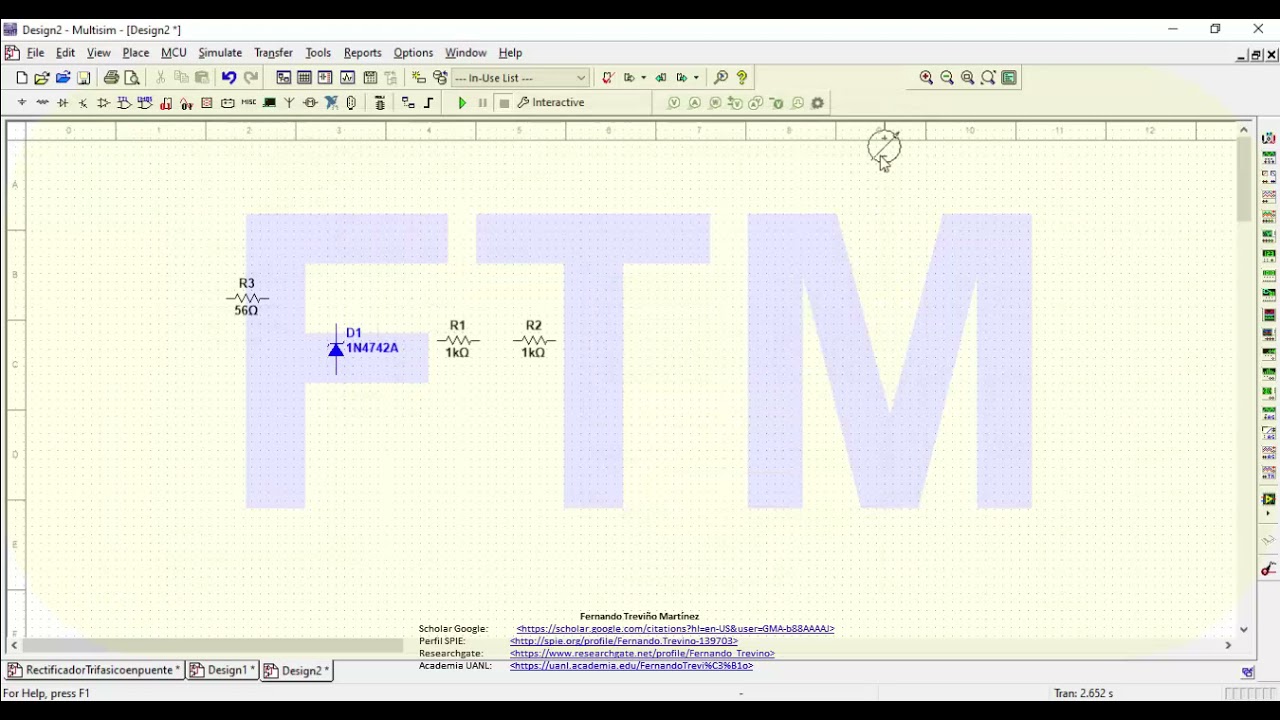Open the uanl.academia.edu link

coord(631,666)
